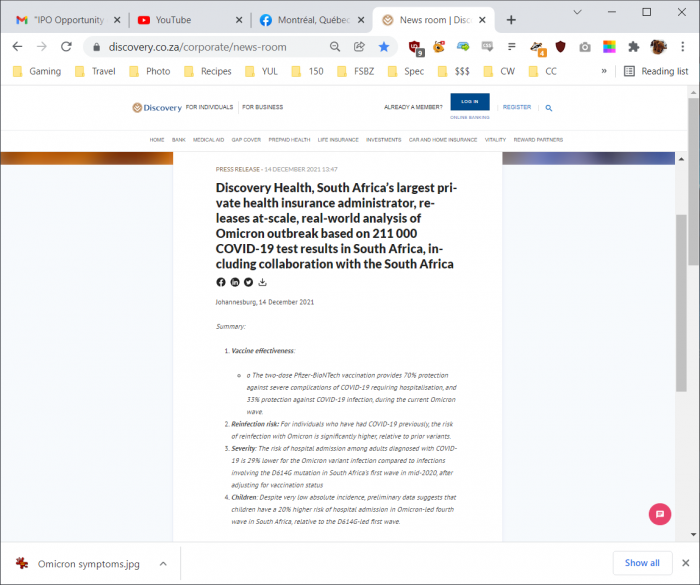This screenshot has width=700, height=585.
Task: Open the Gaming bookmarks folder
Action: click(37, 71)
